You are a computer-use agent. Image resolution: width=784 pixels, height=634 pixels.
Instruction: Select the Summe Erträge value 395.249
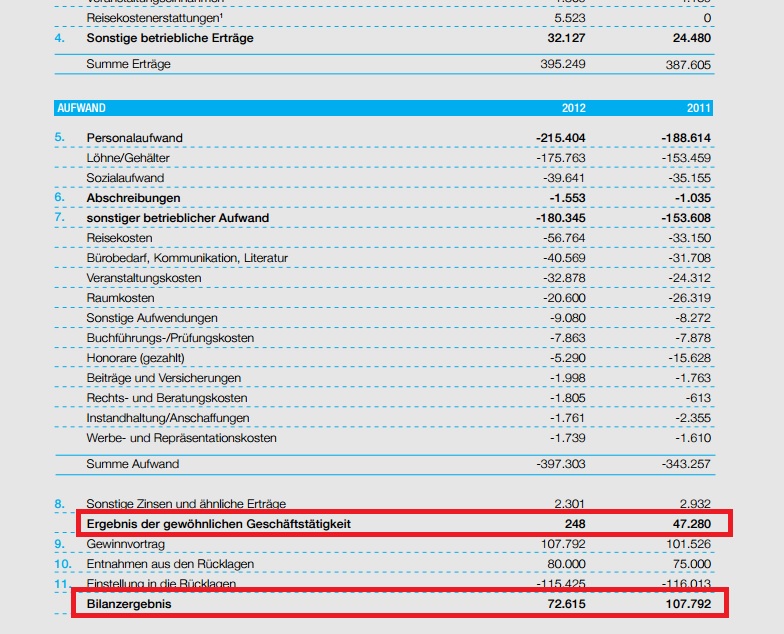click(562, 64)
